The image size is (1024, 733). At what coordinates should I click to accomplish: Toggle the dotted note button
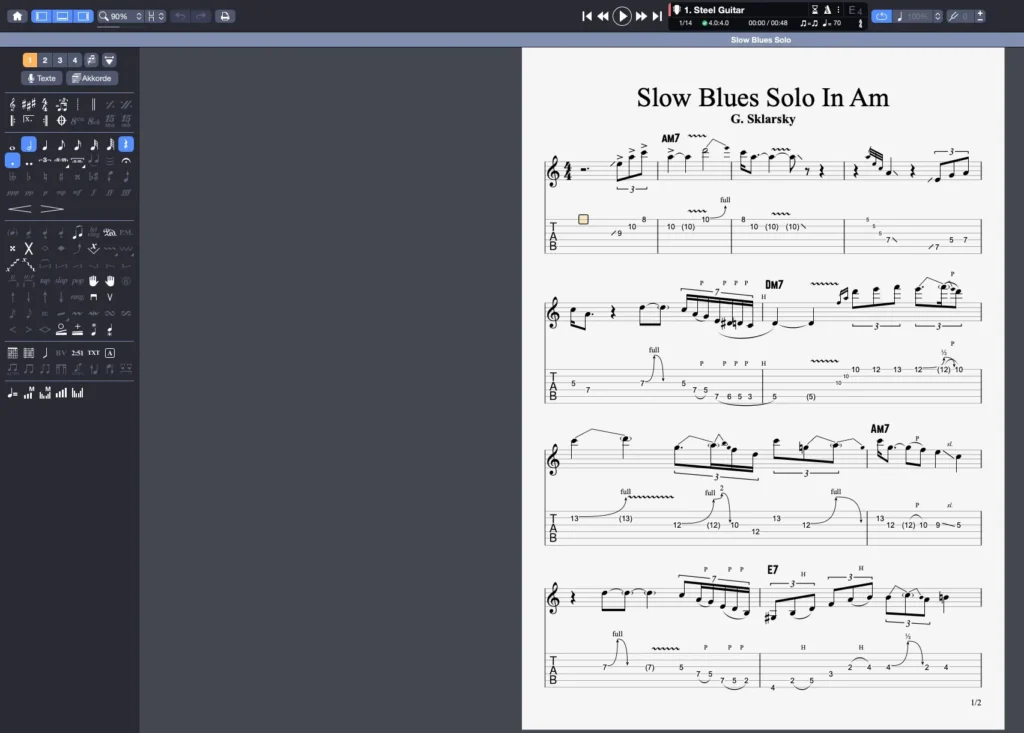(x=12, y=161)
